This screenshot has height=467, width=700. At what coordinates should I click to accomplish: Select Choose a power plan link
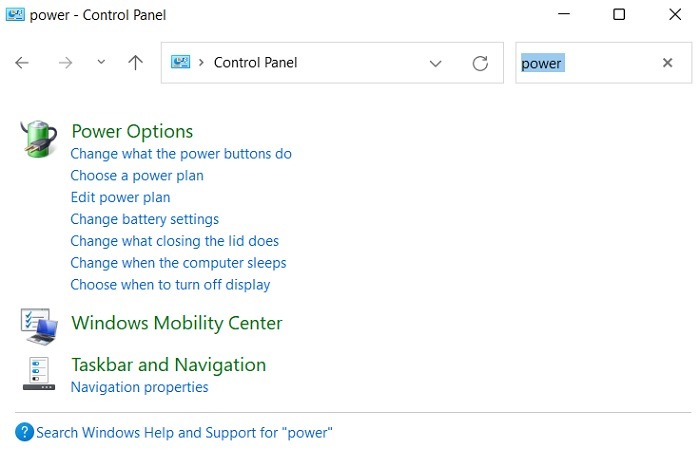click(x=137, y=176)
